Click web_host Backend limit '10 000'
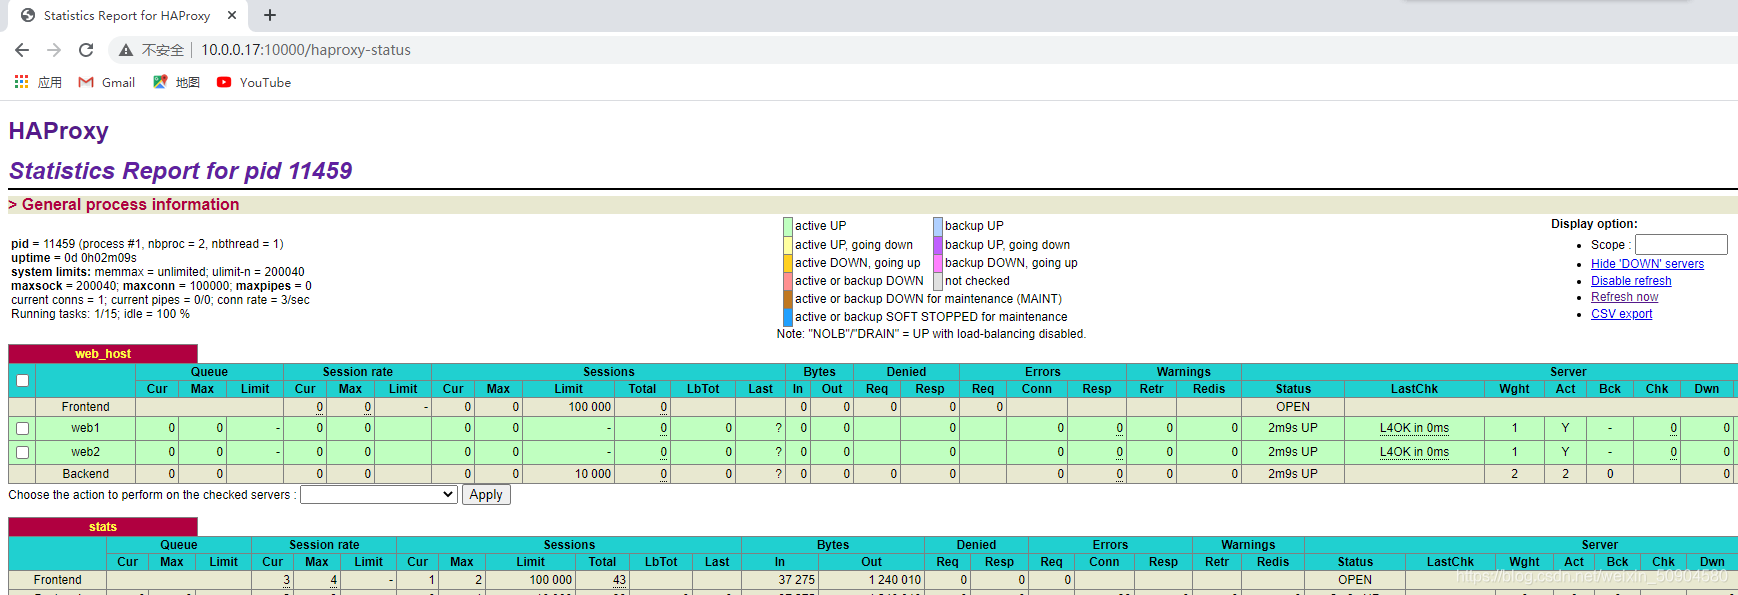The width and height of the screenshot is (1738, 595). (593, 474)
